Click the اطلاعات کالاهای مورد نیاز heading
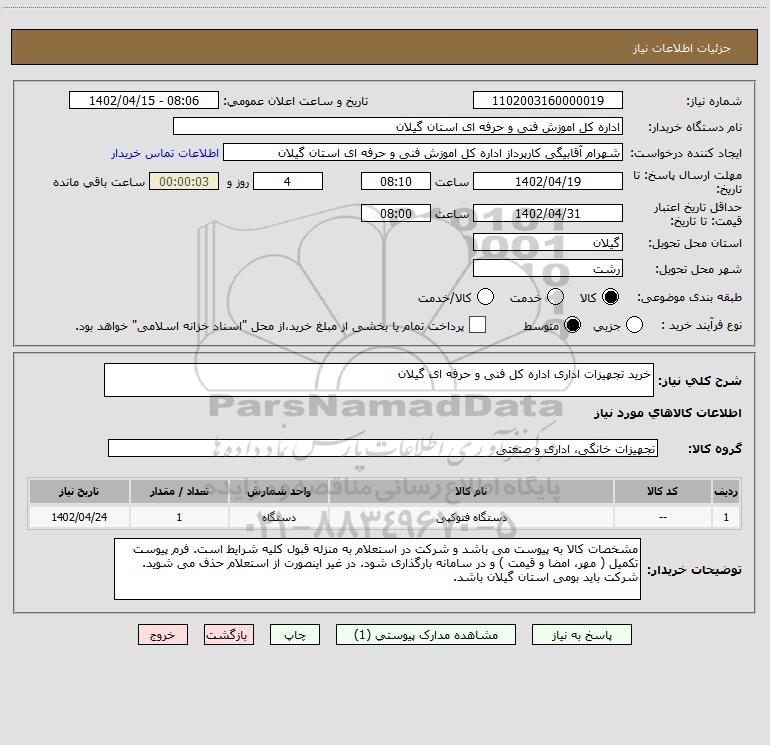770x745 pixels. click(x=668, y=413)
